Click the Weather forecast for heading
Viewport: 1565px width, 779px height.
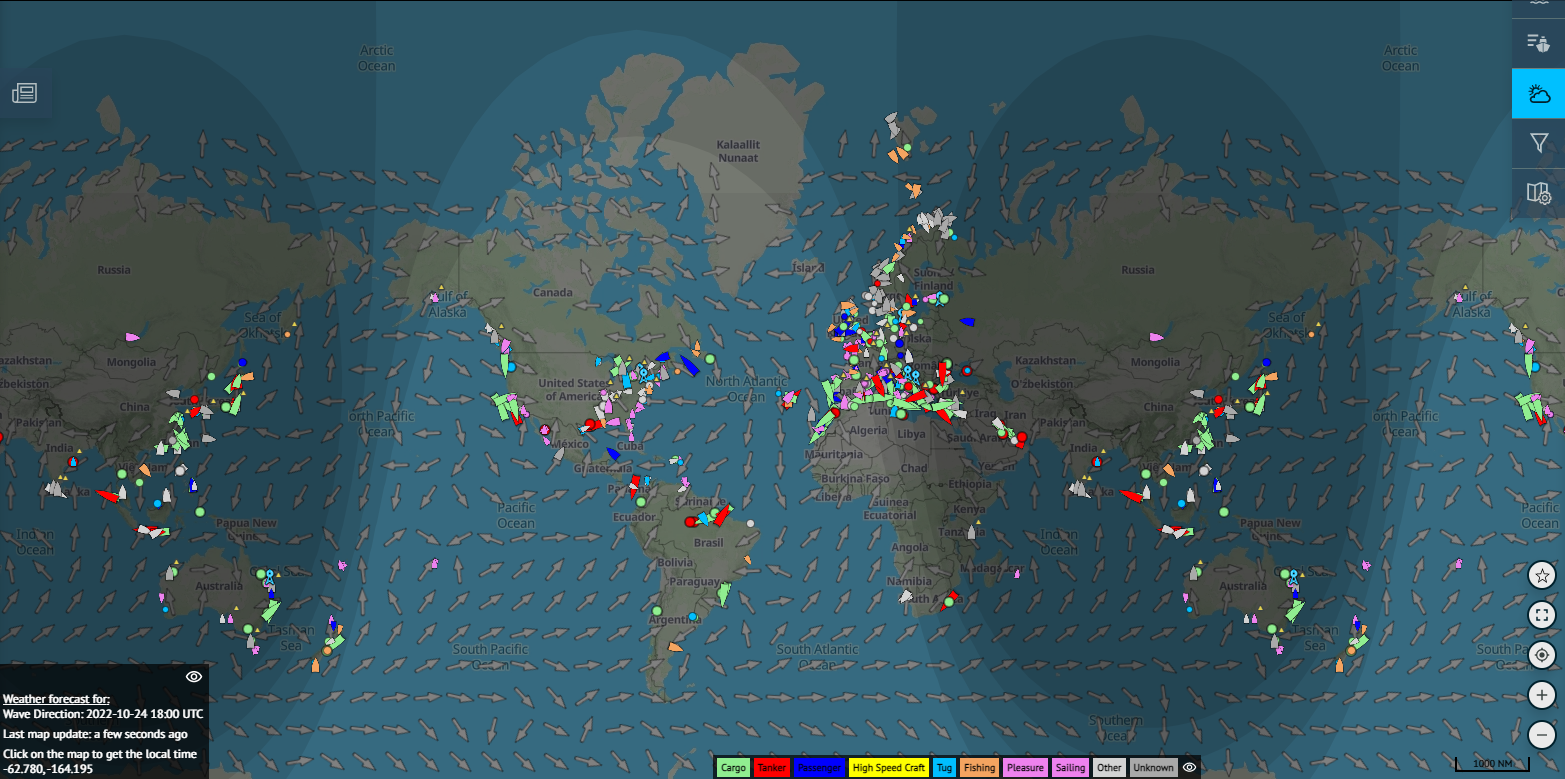[56, 699]
